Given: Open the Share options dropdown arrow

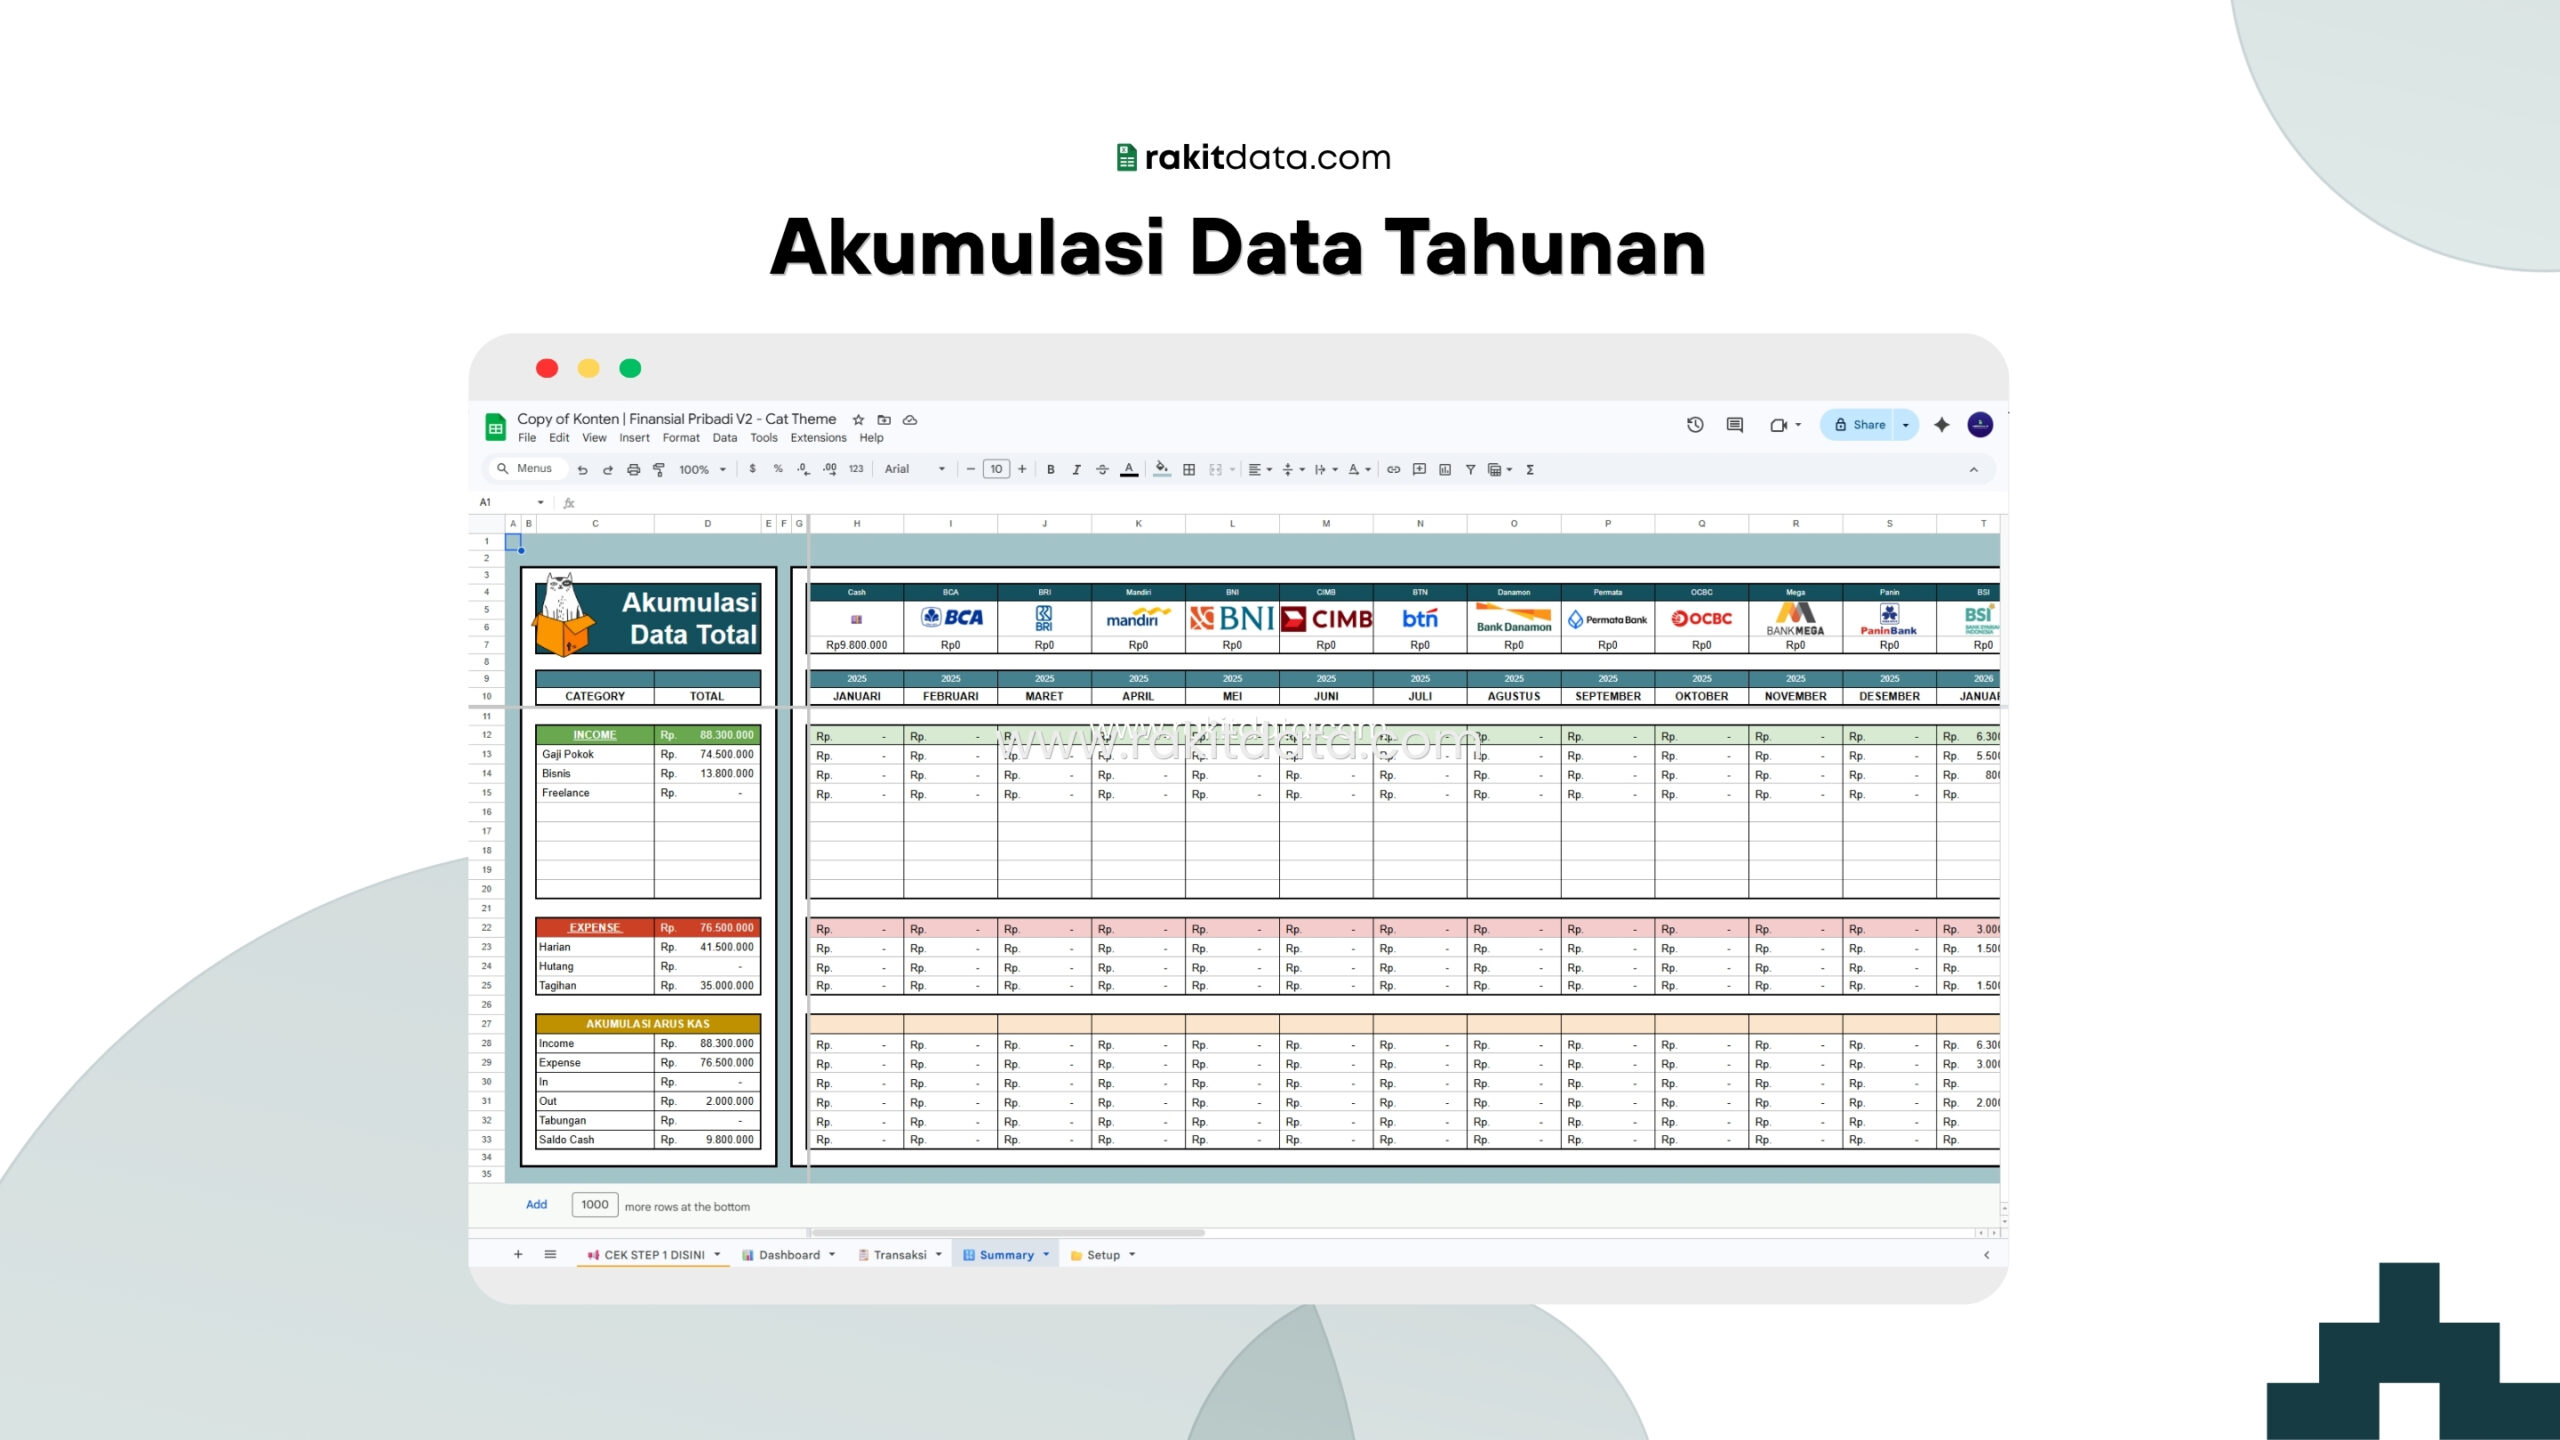Looking at the screenshot, I should (1906, 425).
